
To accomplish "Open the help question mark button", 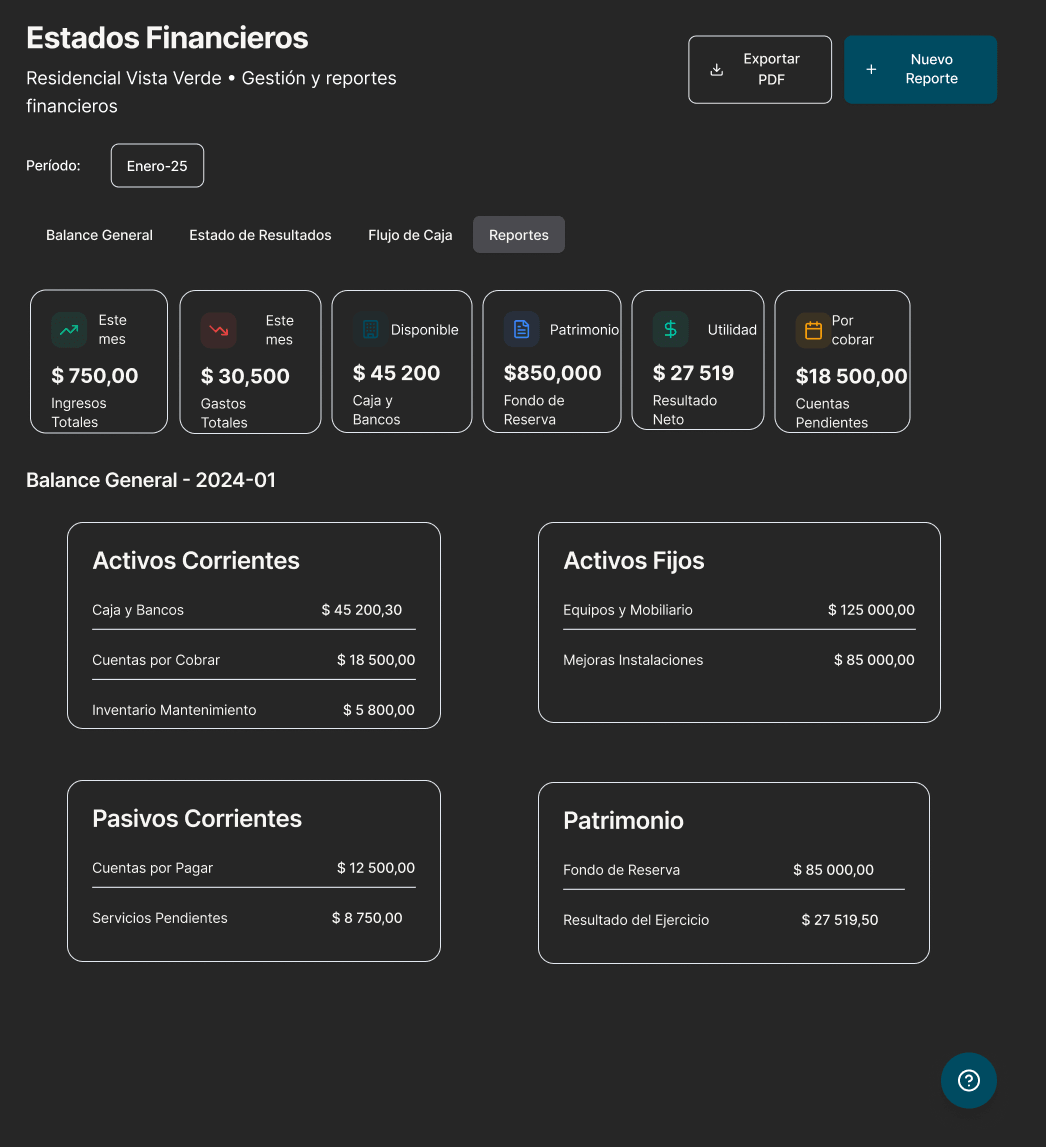I will click(968, 1080).
